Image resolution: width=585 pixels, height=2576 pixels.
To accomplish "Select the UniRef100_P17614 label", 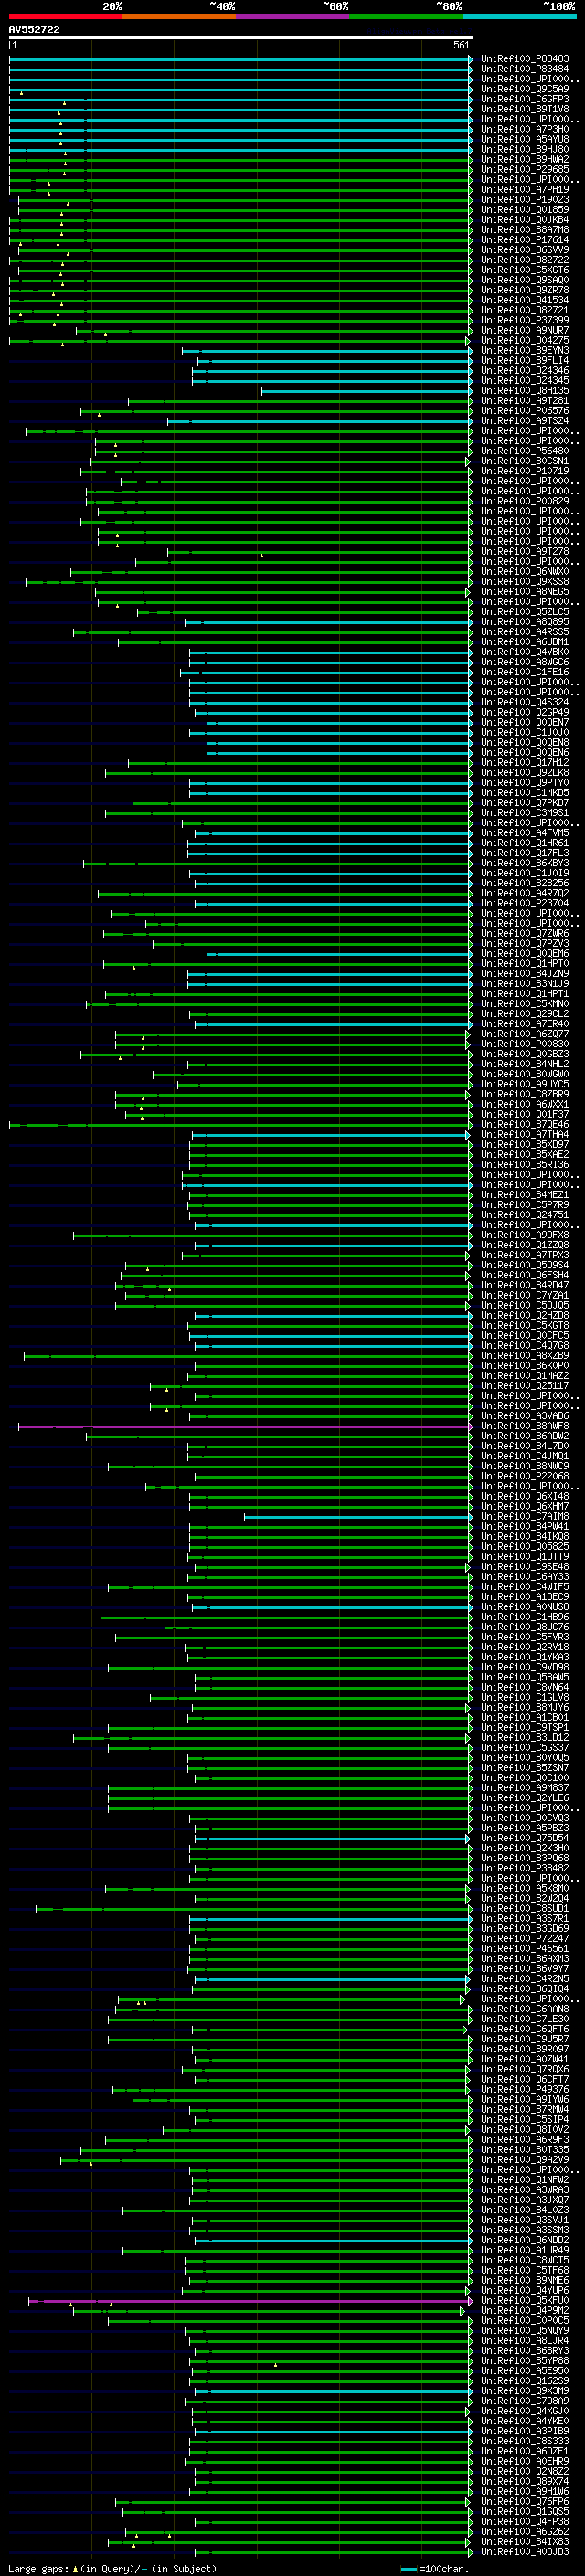I will click(x=525, y=240).
